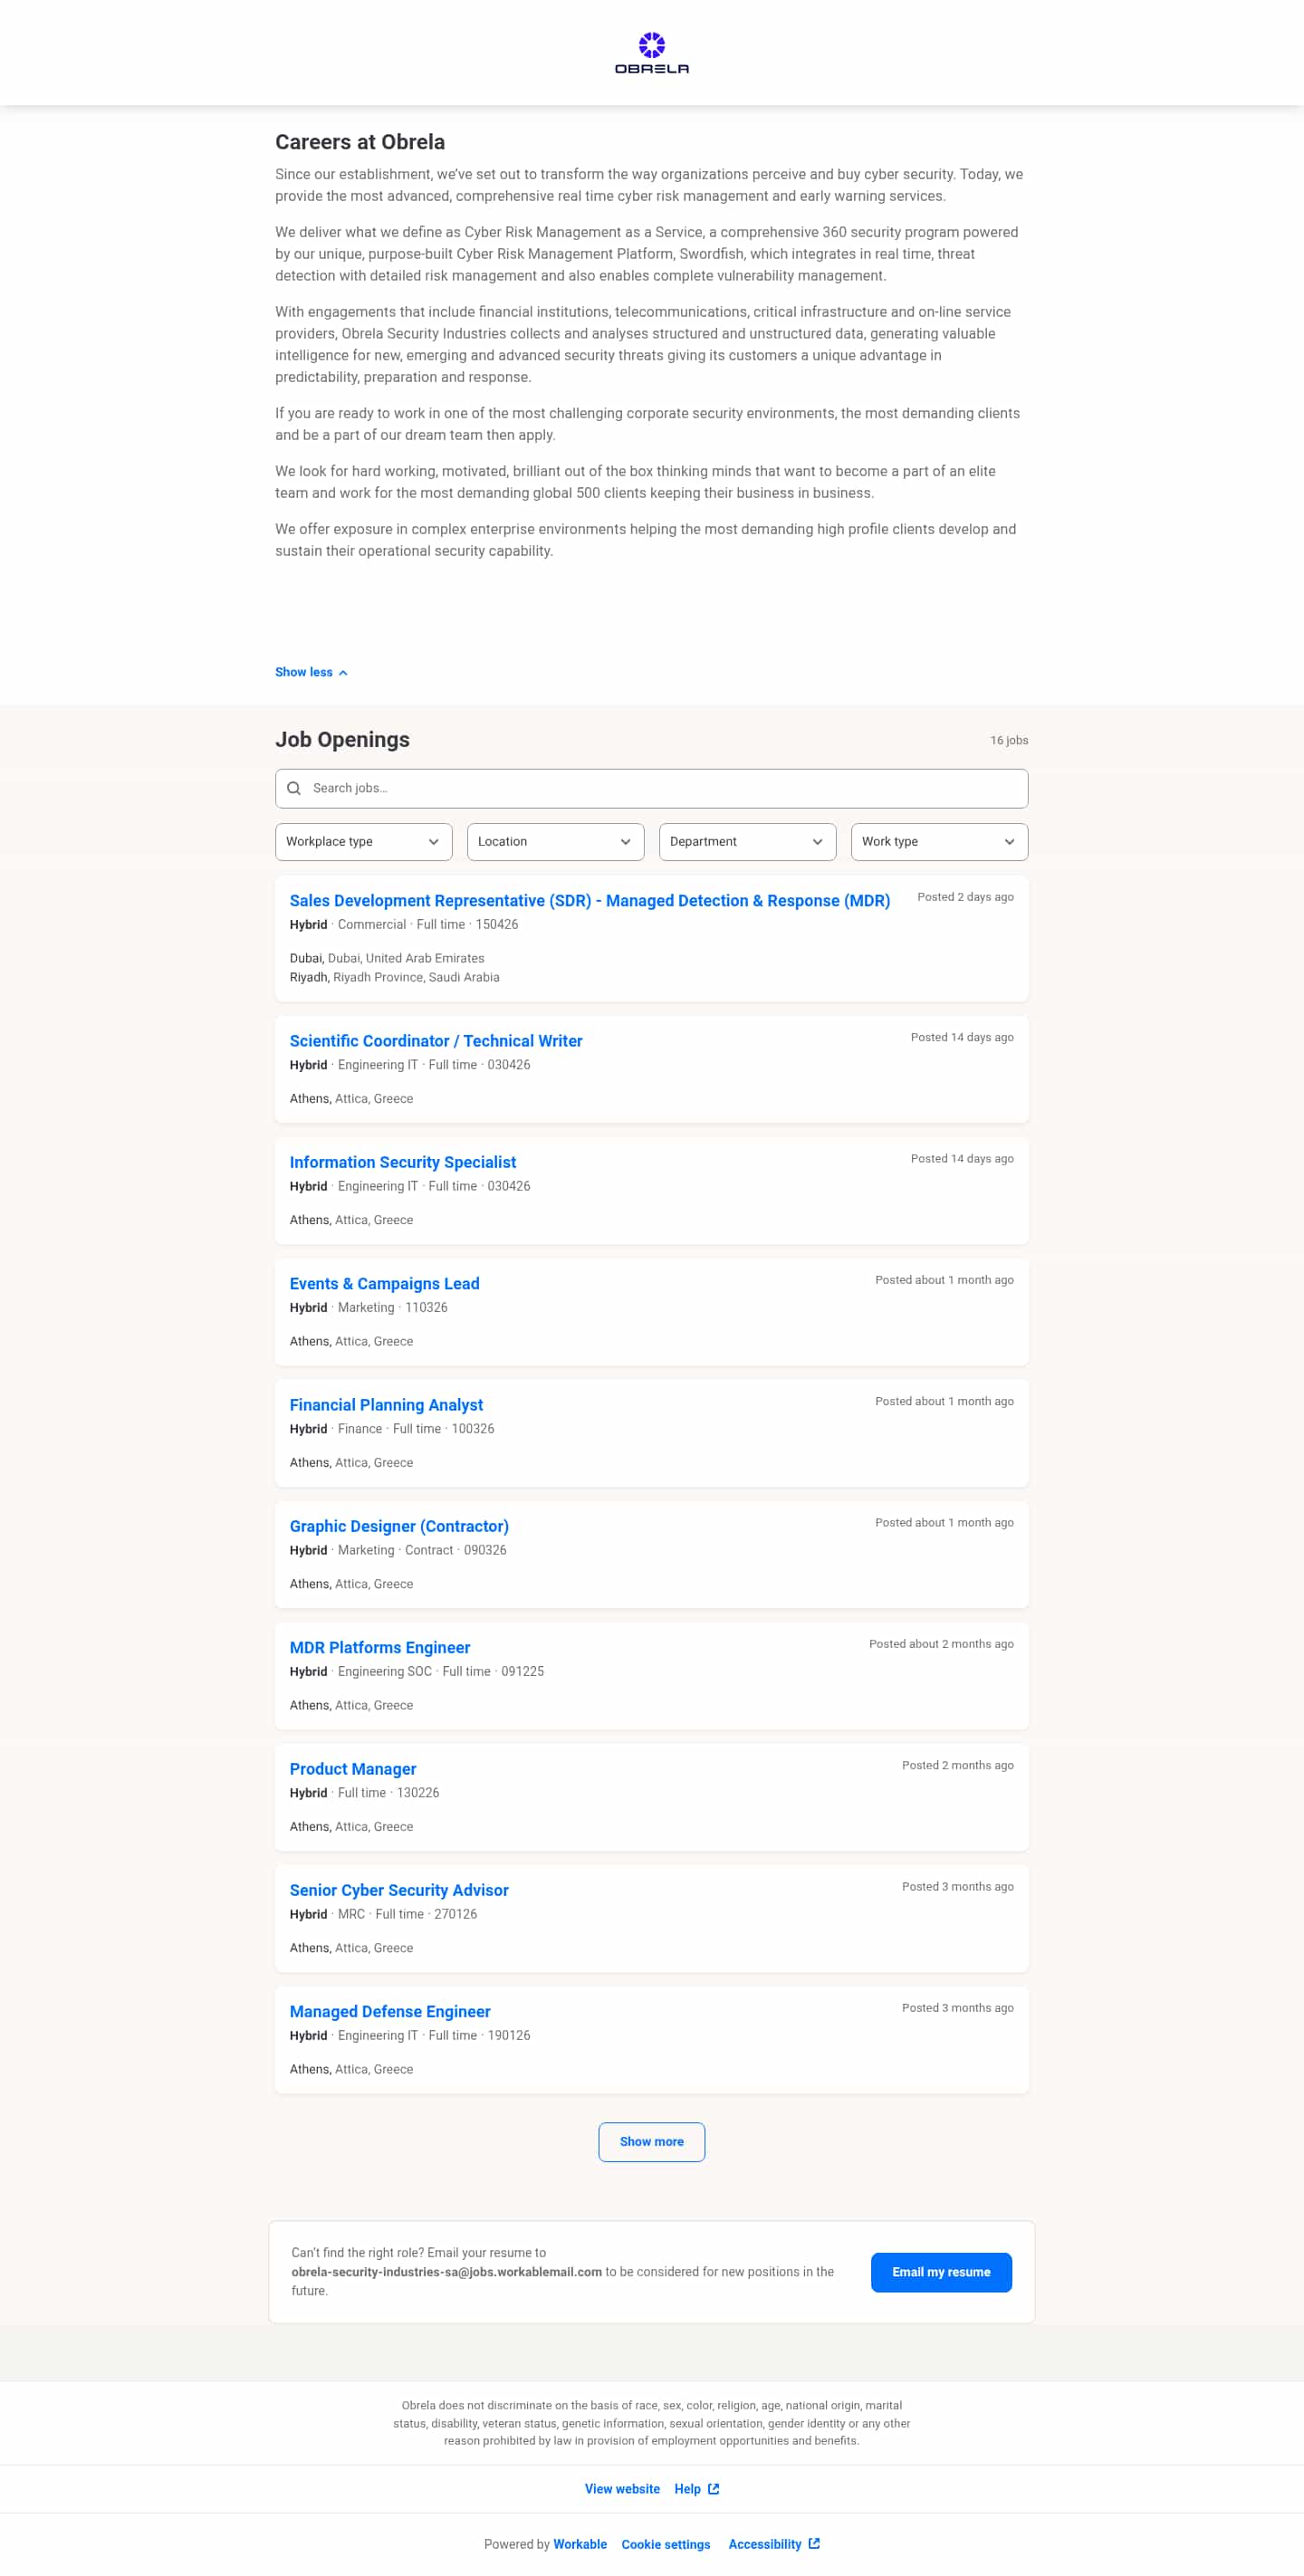Screen dimensions: 1304x2576
Task: Click the Show more button
Action: coord(651,2142)
